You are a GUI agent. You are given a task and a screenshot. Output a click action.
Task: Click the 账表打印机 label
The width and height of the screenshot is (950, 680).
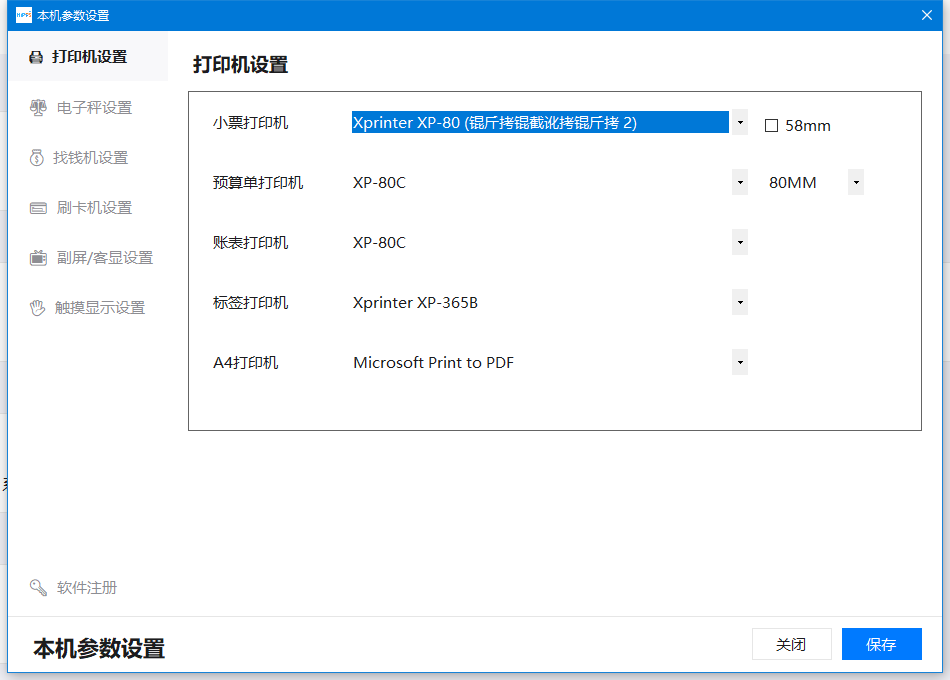250,242
